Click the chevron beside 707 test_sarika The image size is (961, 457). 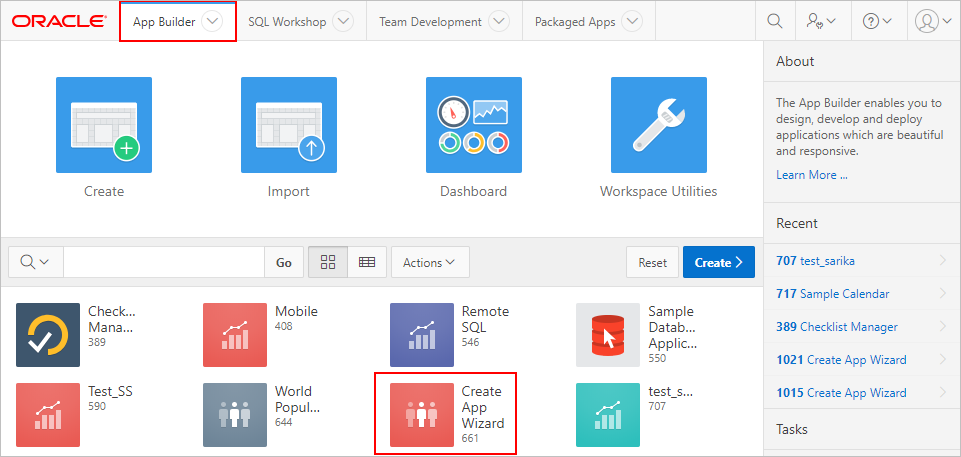(943, 261)
